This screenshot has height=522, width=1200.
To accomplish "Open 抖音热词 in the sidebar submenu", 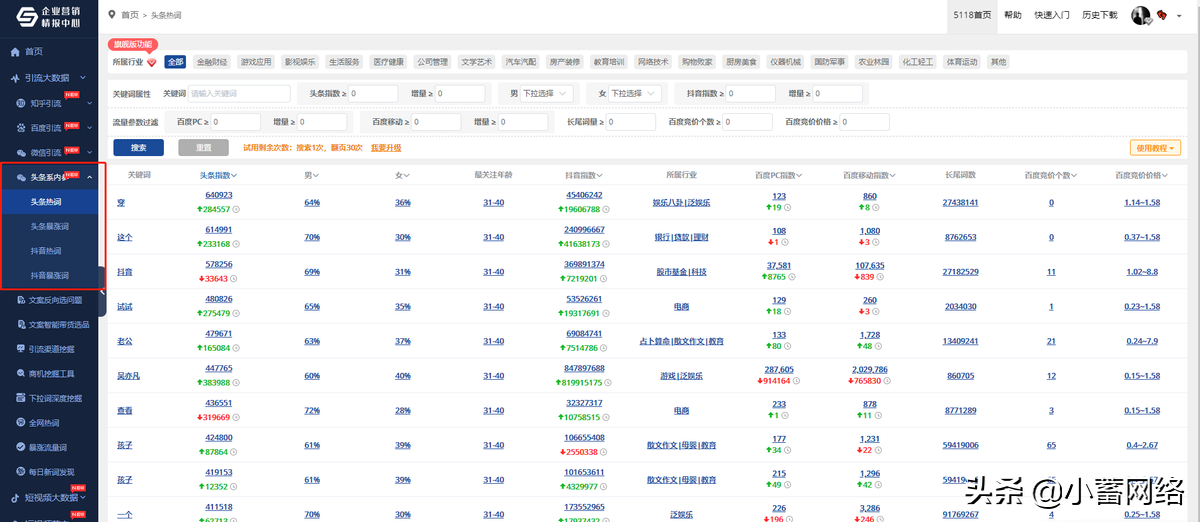I will [x=49, y=251].
